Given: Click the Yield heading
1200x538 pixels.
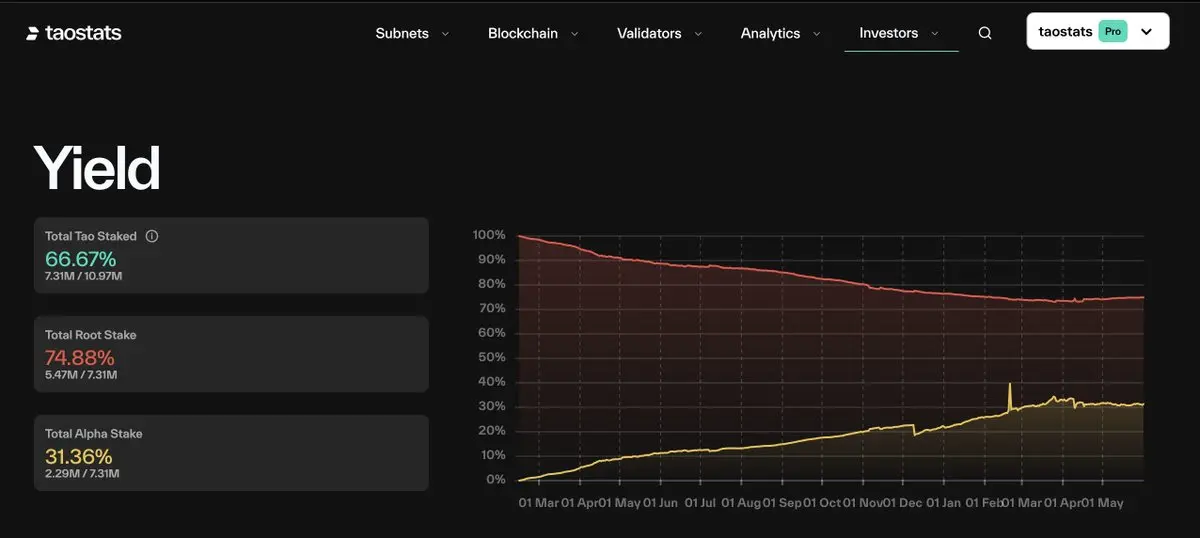Looking at the screenshot, I should (x=97, y=168).
